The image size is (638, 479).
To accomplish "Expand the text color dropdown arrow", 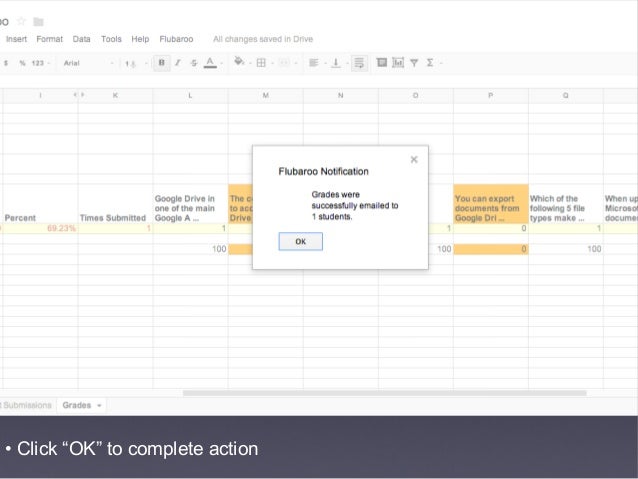I will [222, 63].
